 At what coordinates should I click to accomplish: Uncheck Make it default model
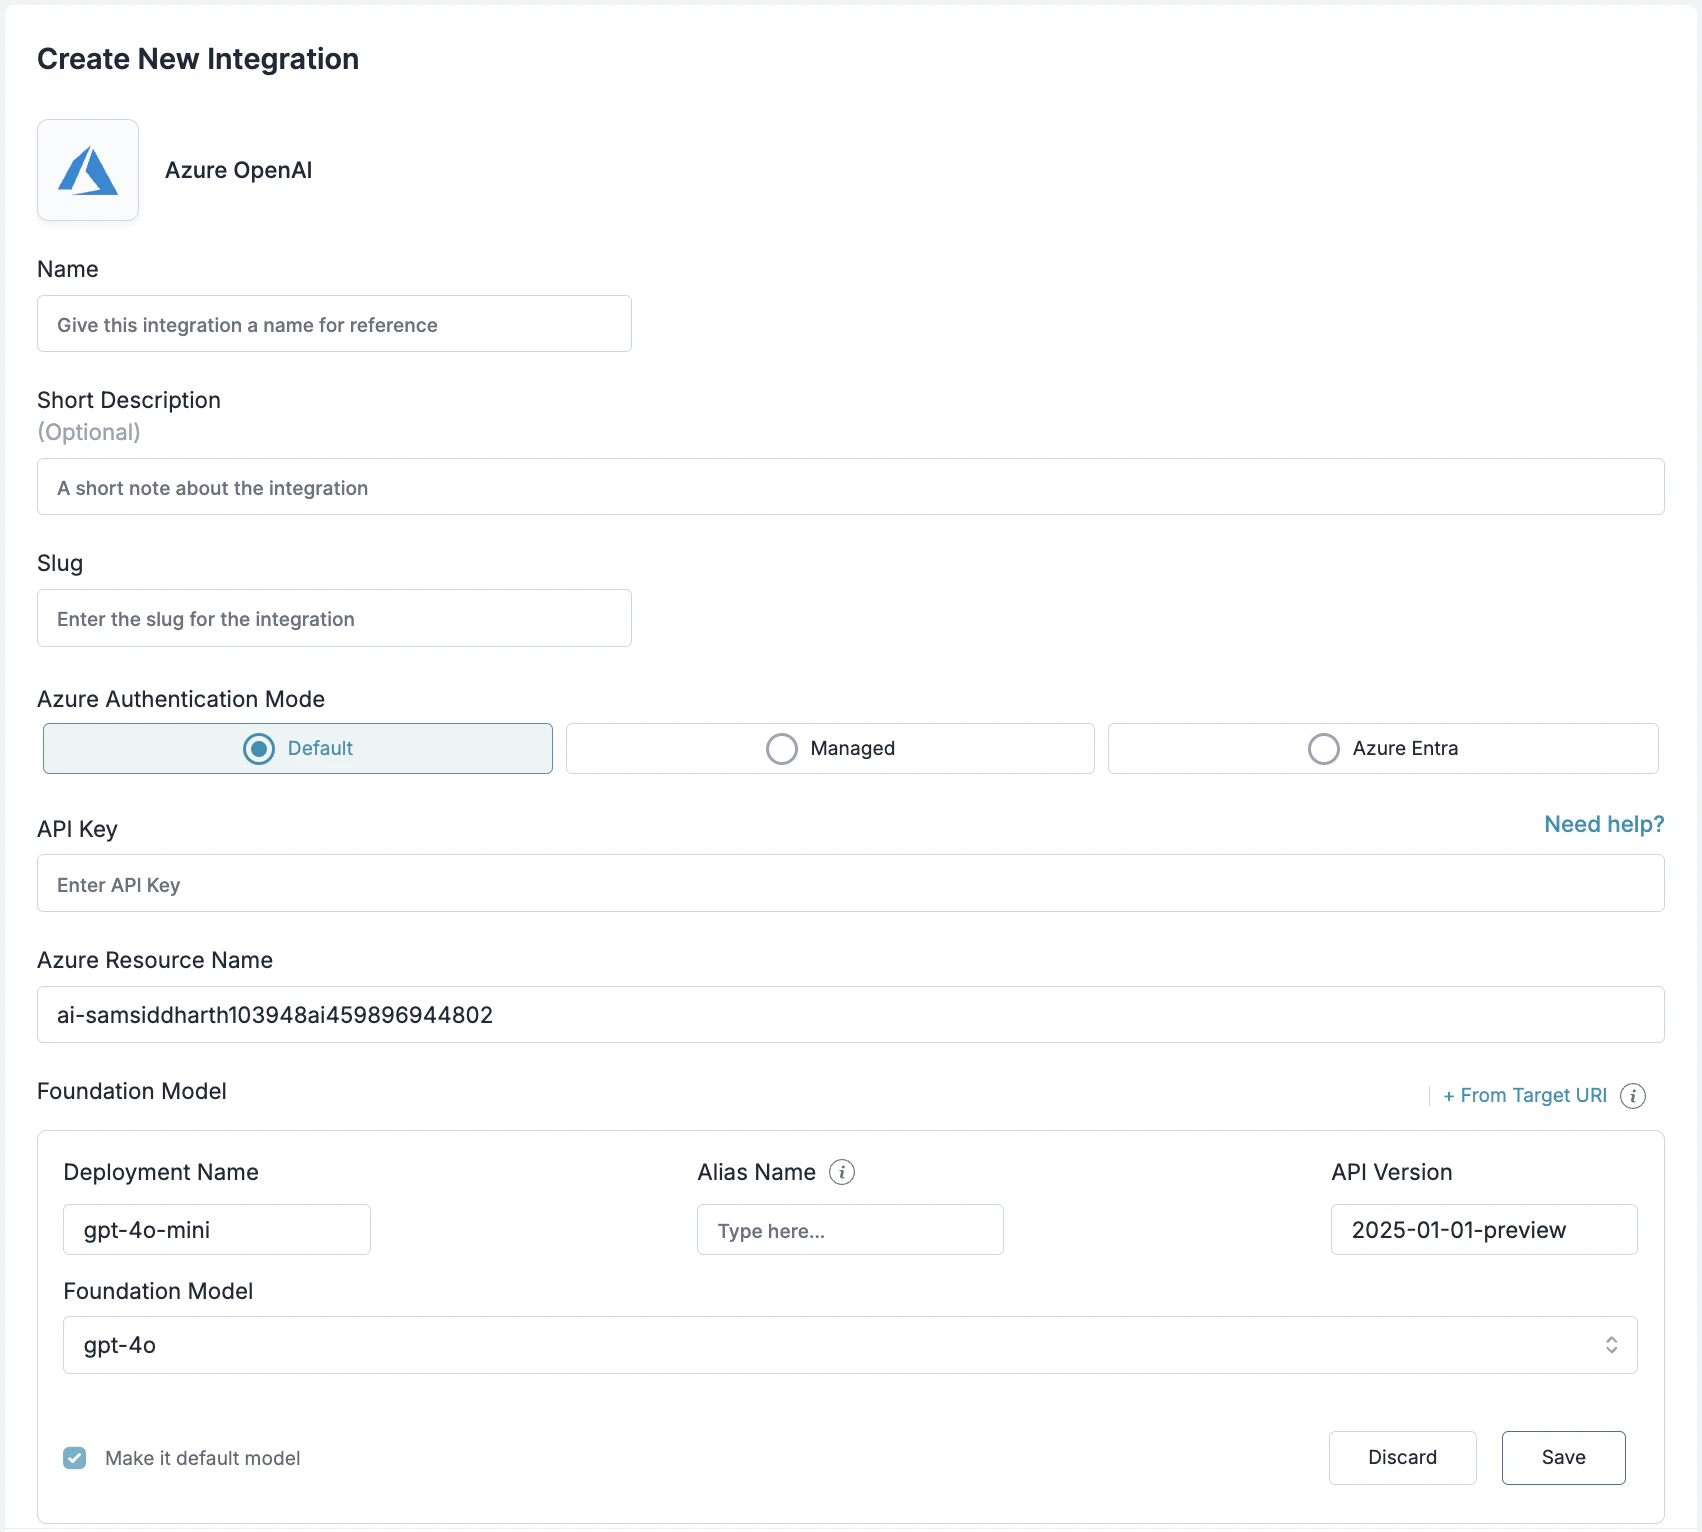click(74, 1458)
